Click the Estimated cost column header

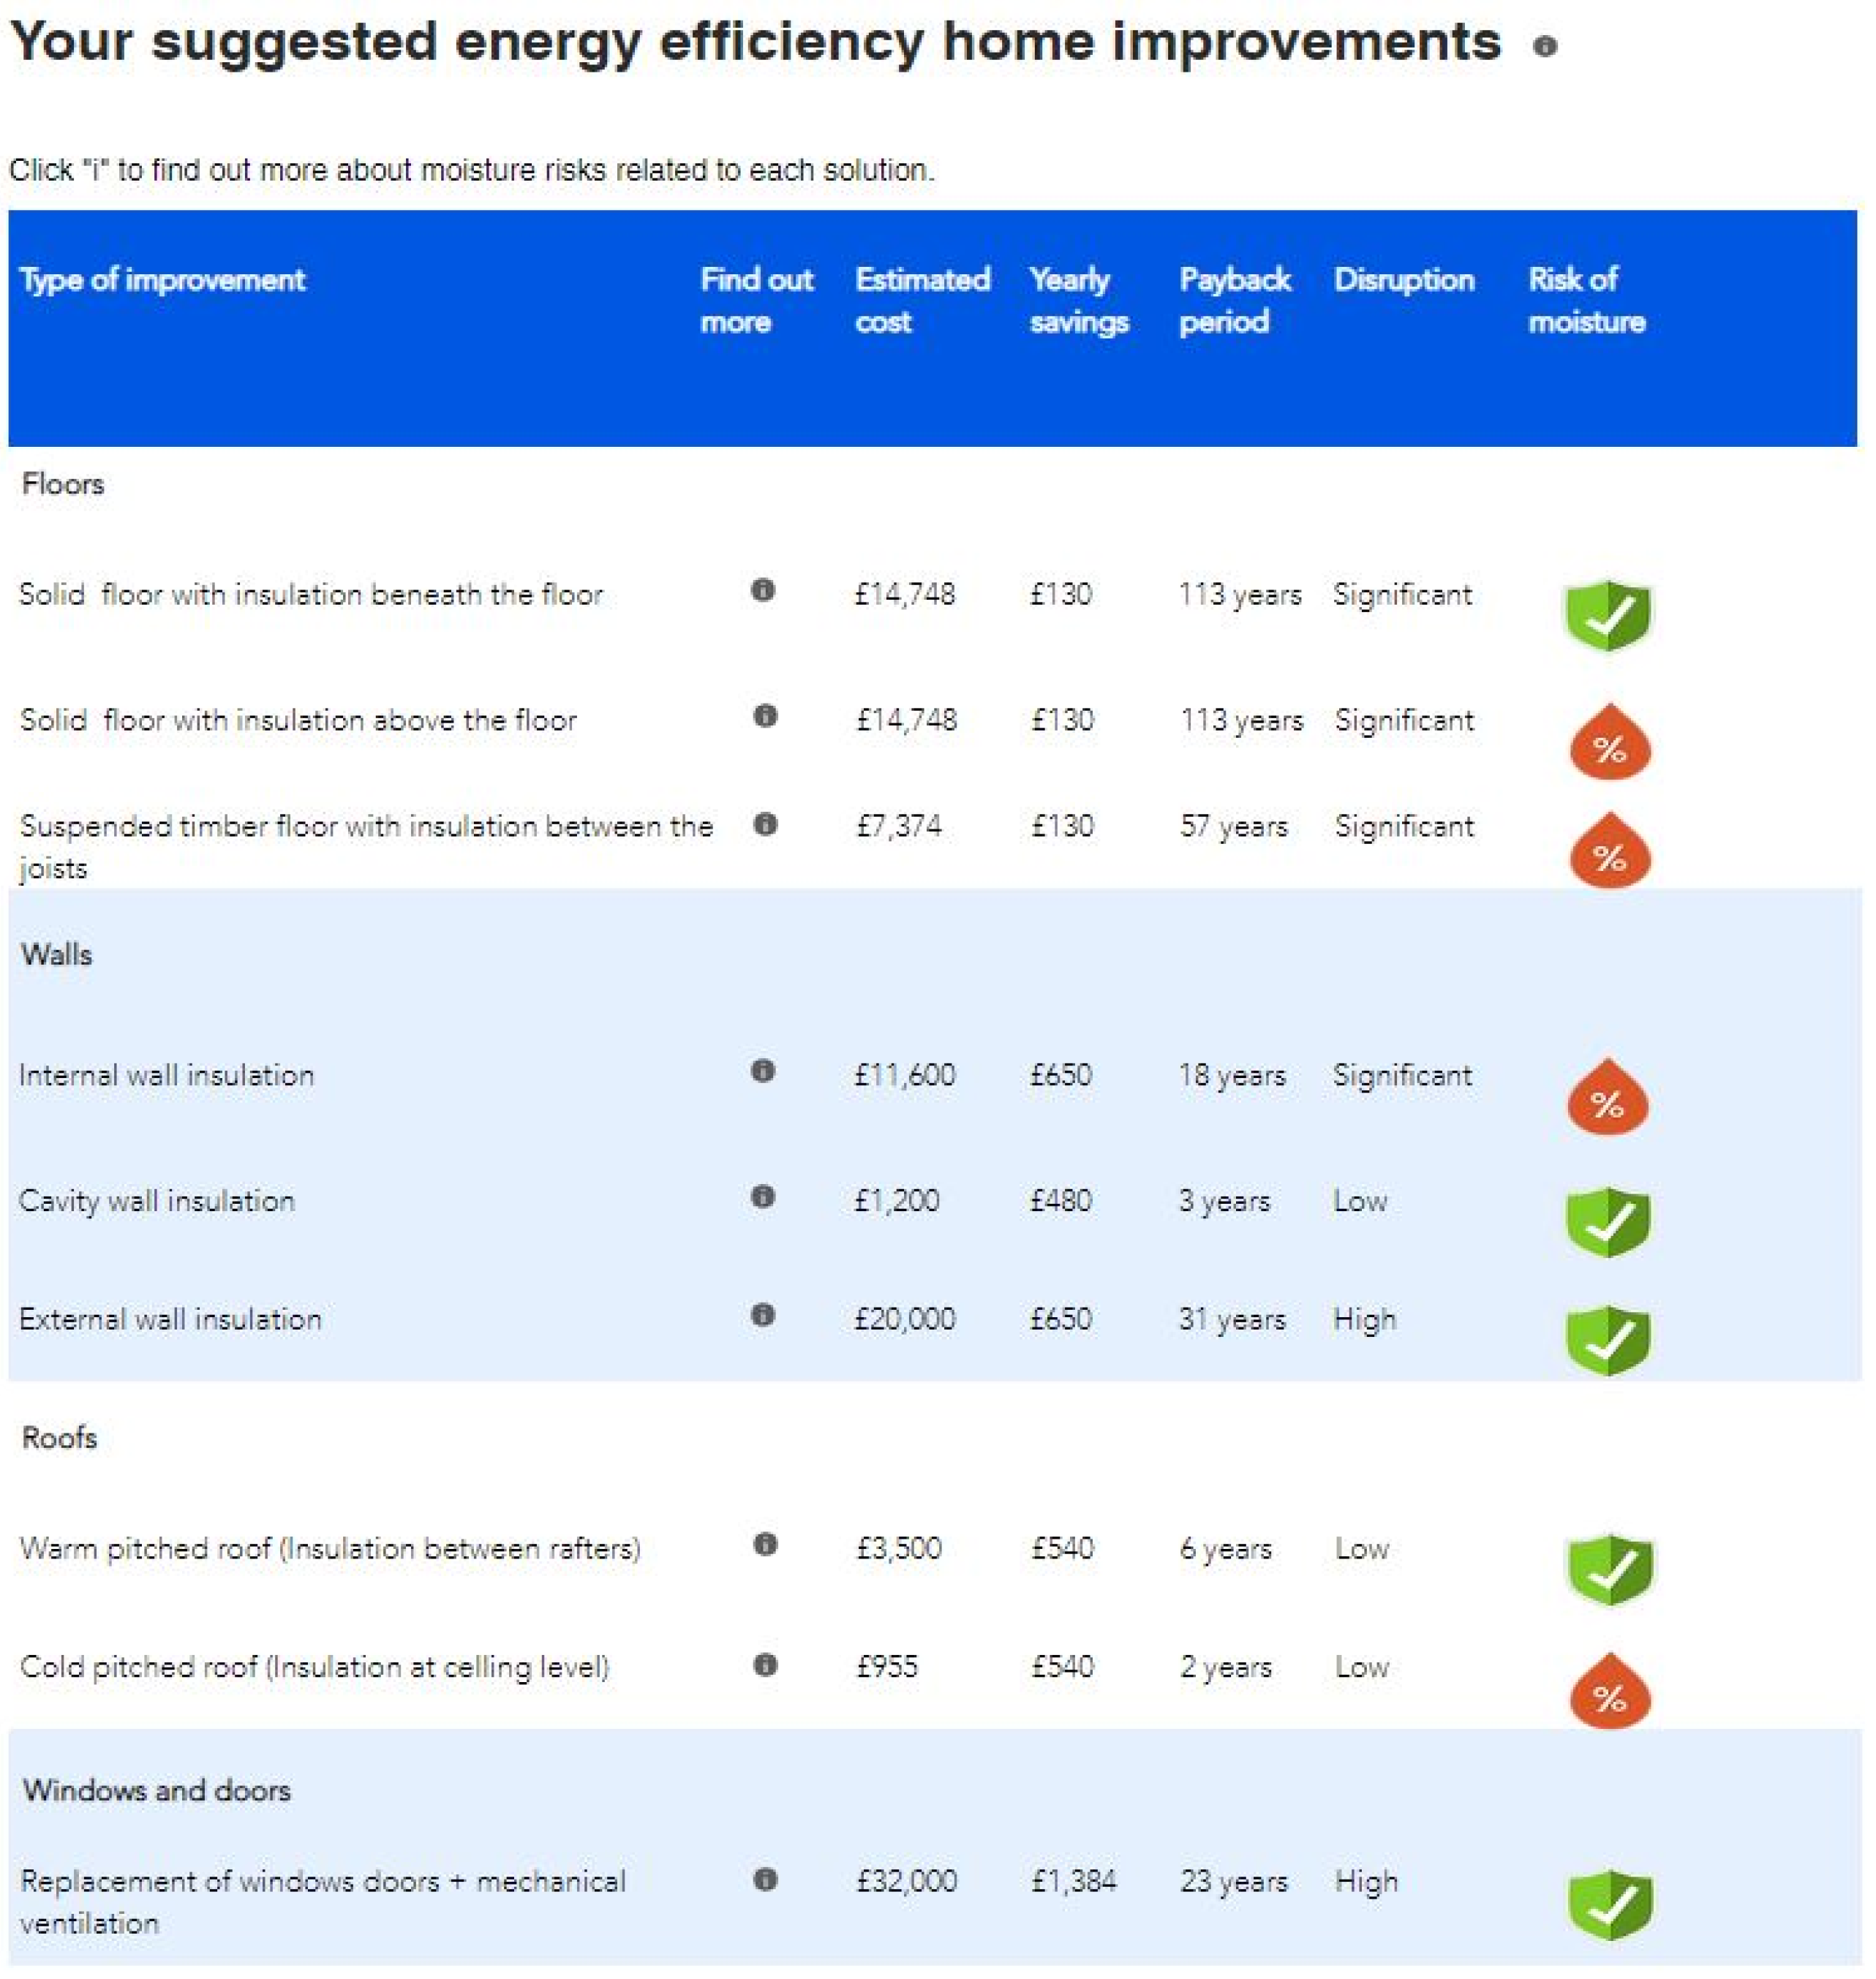922,300
